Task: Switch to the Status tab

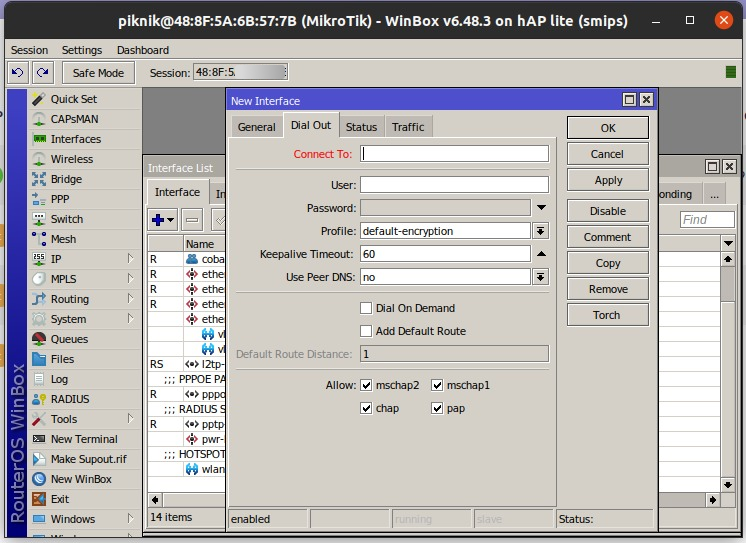Action: 361,127
